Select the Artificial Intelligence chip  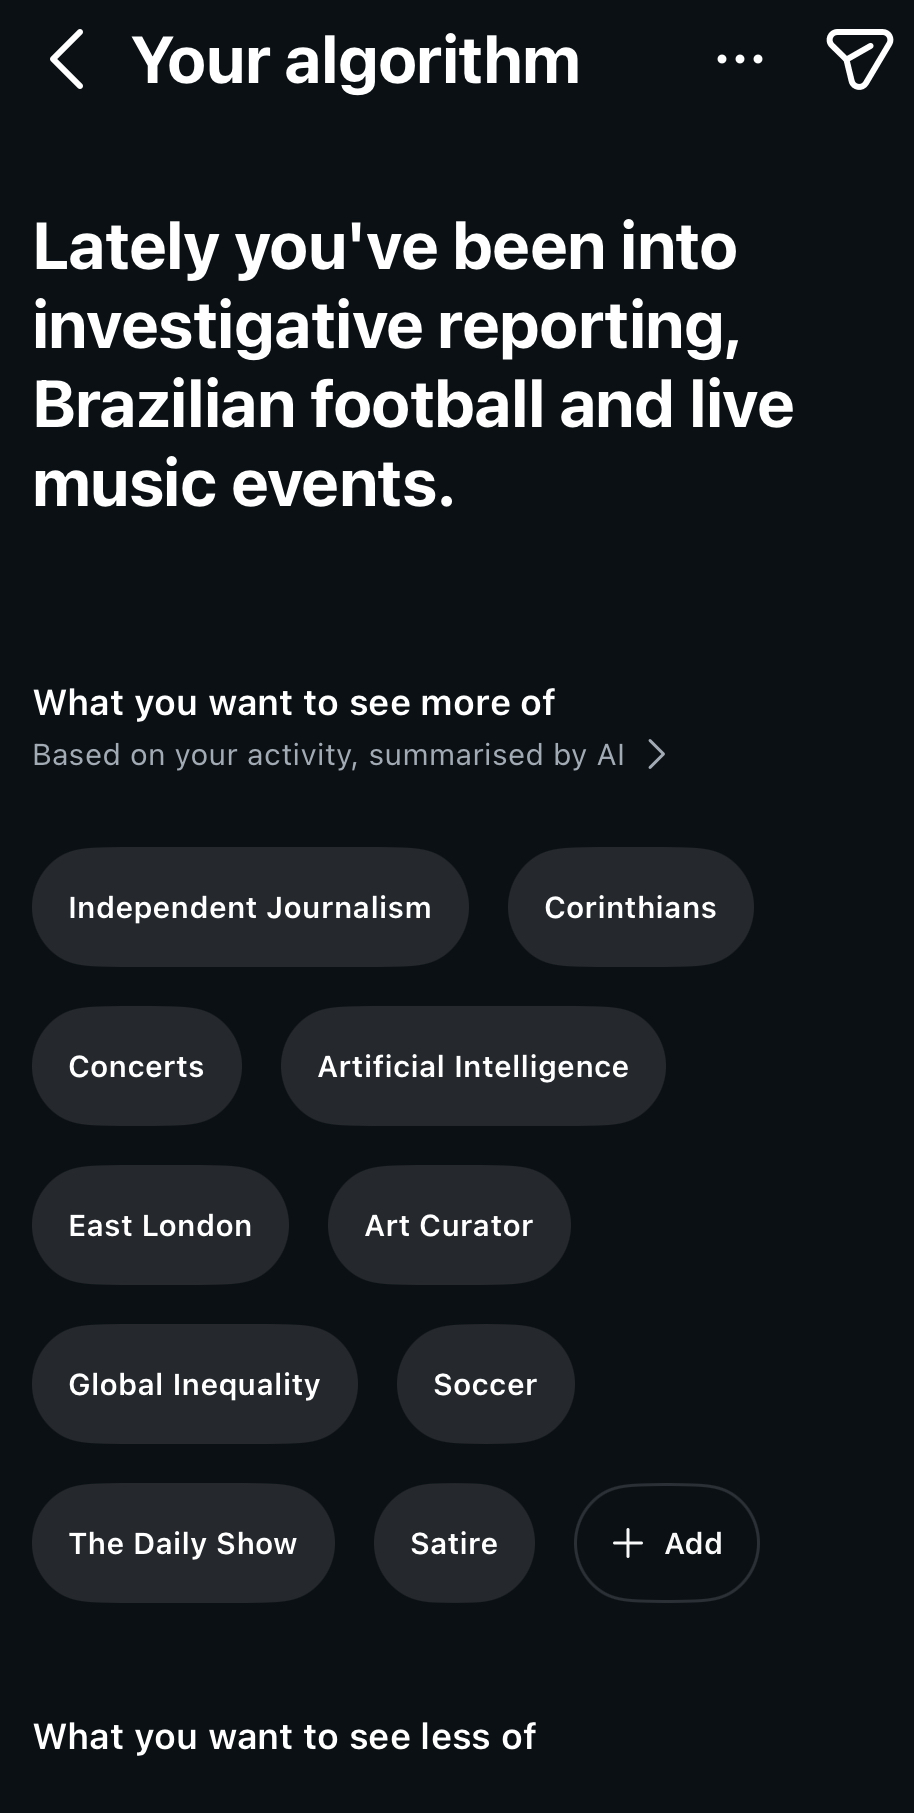pos(473,1066)
